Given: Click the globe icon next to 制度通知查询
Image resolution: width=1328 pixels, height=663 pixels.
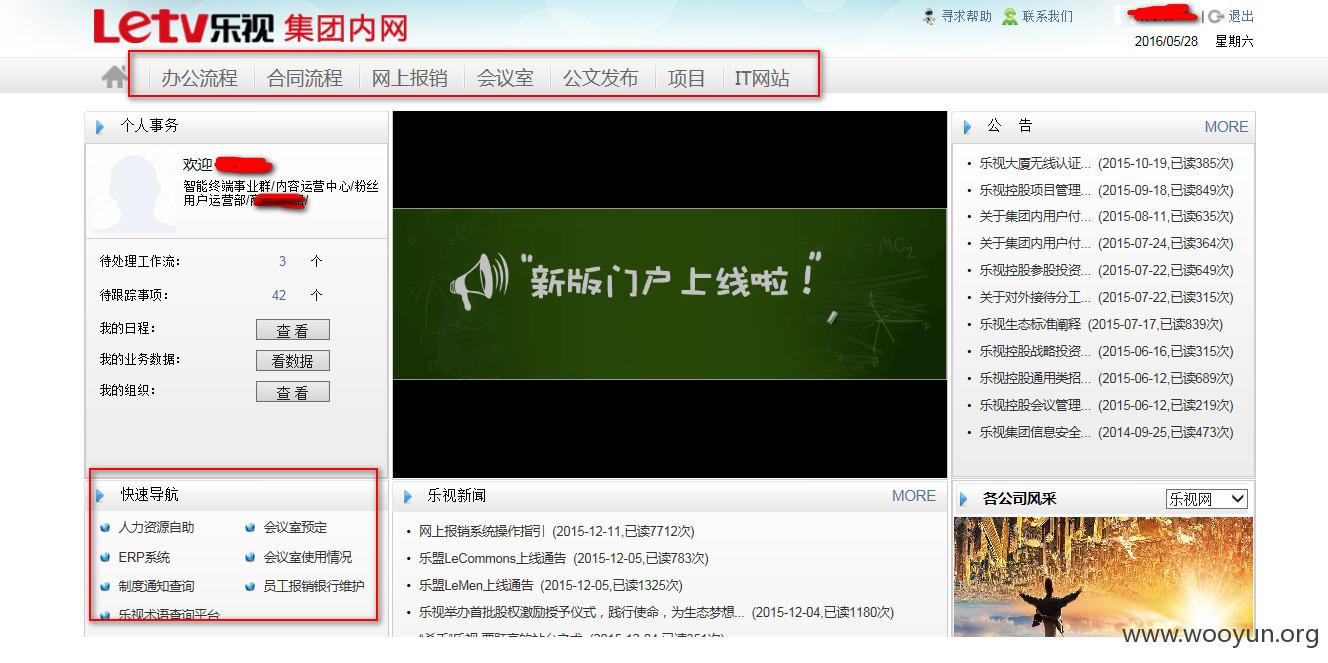Looking at the screenshot, I should click(x=105, y=587).
